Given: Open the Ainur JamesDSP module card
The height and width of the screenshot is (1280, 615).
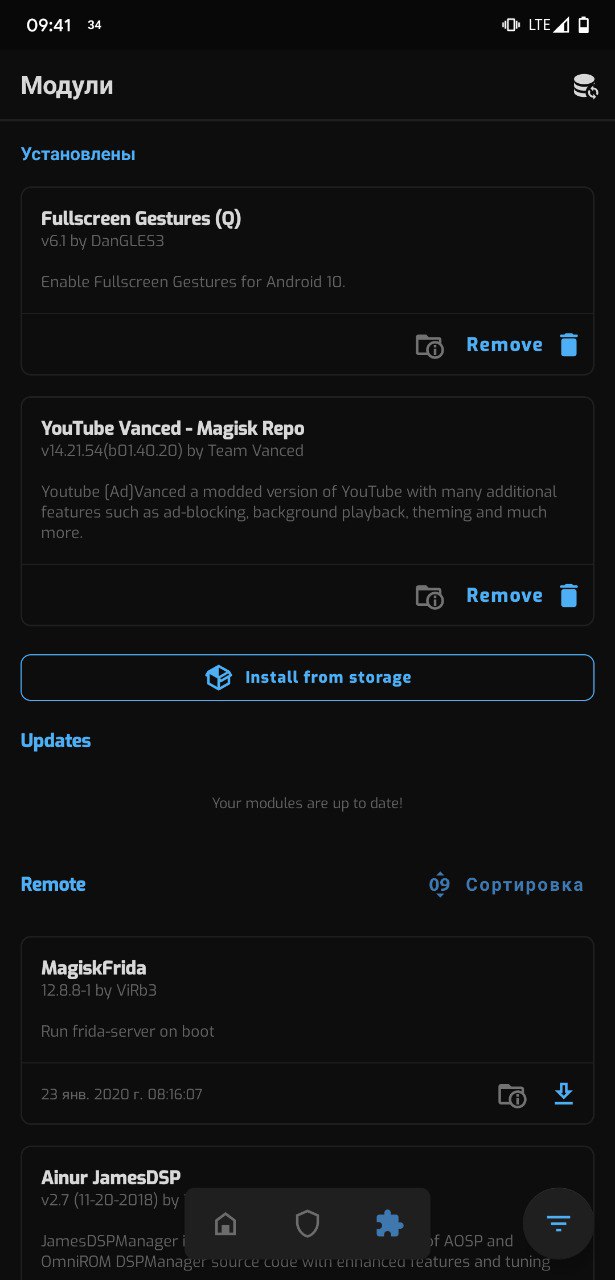Looking at the screenshot, I should tap(307, 1213).
